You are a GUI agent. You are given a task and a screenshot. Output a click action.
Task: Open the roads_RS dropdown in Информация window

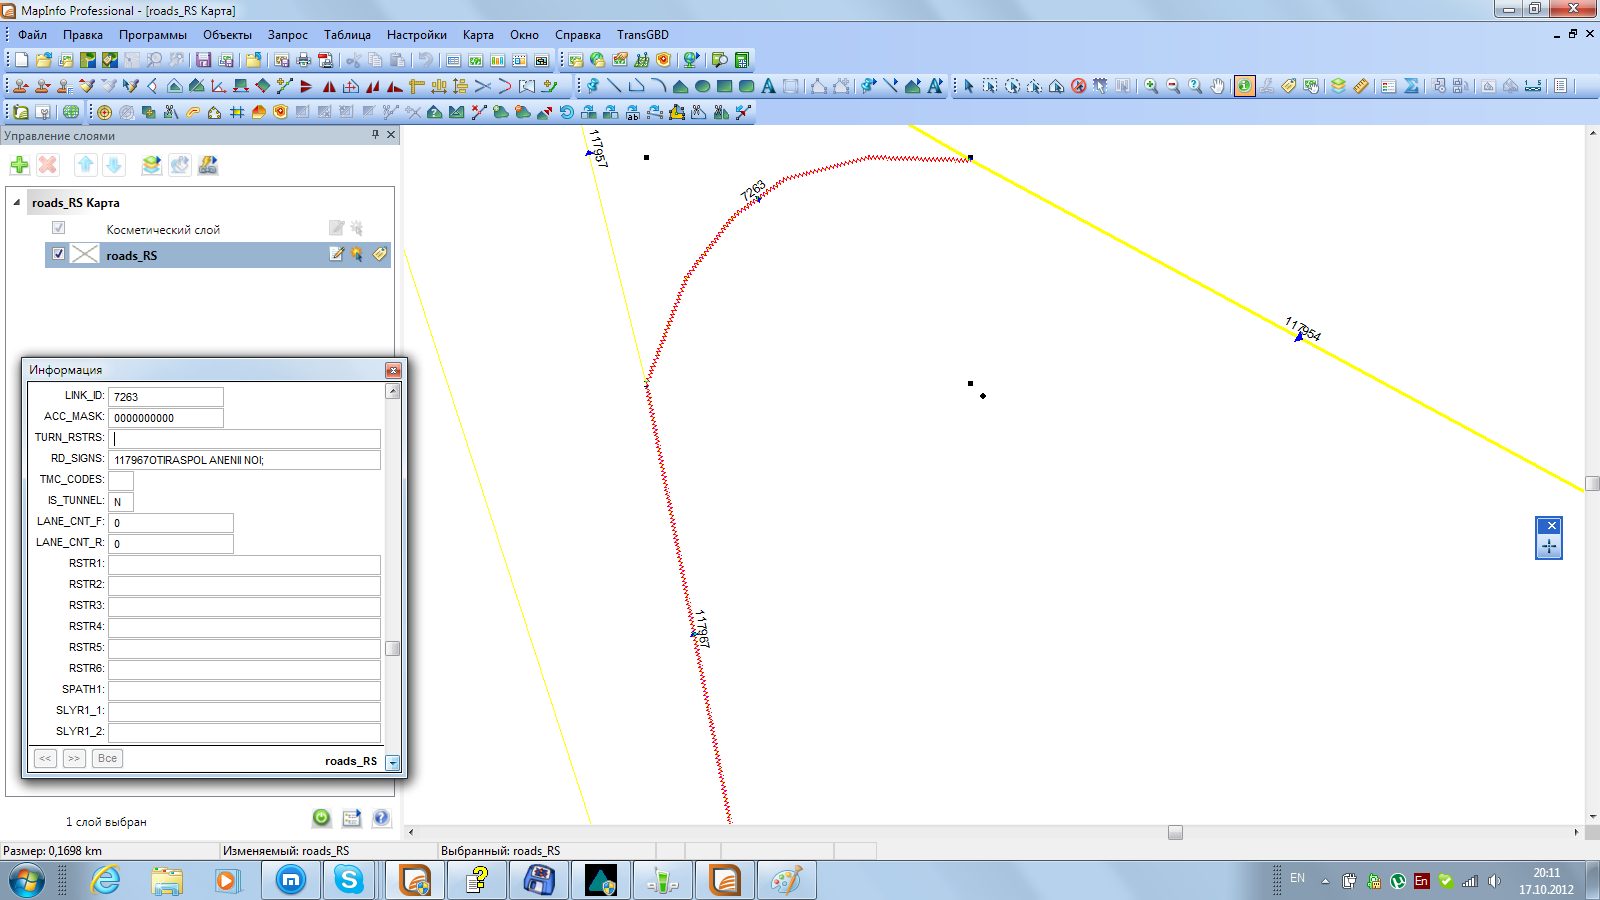pos(393,762)
